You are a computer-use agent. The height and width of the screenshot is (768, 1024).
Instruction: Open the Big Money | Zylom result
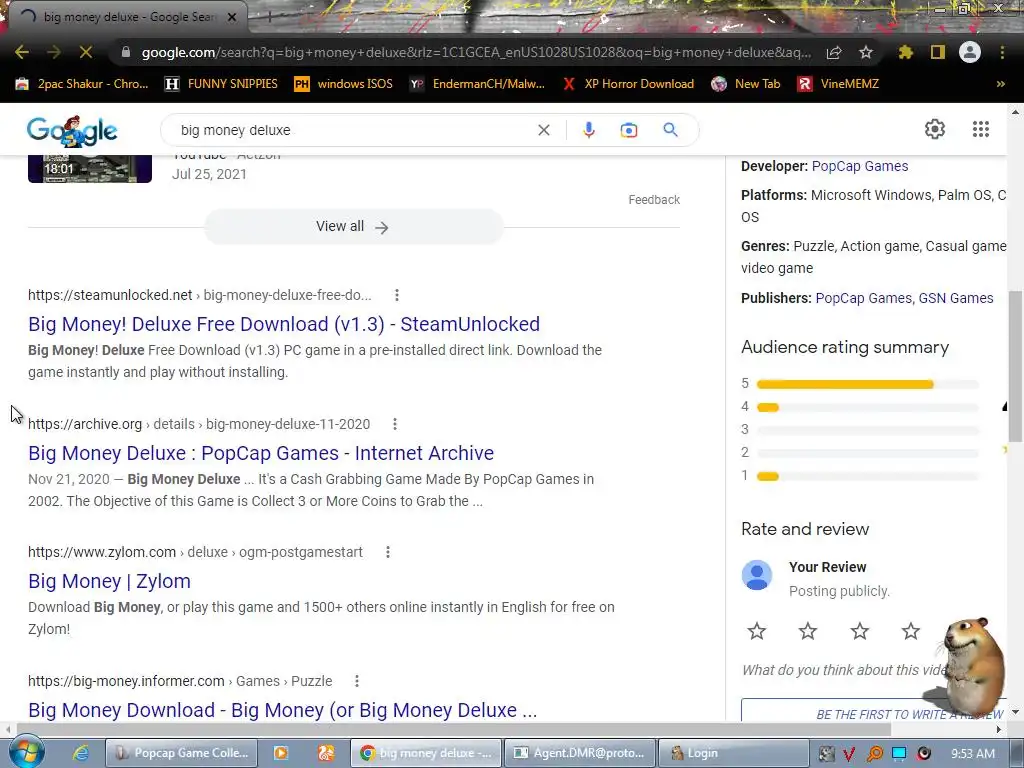(110, 581)
